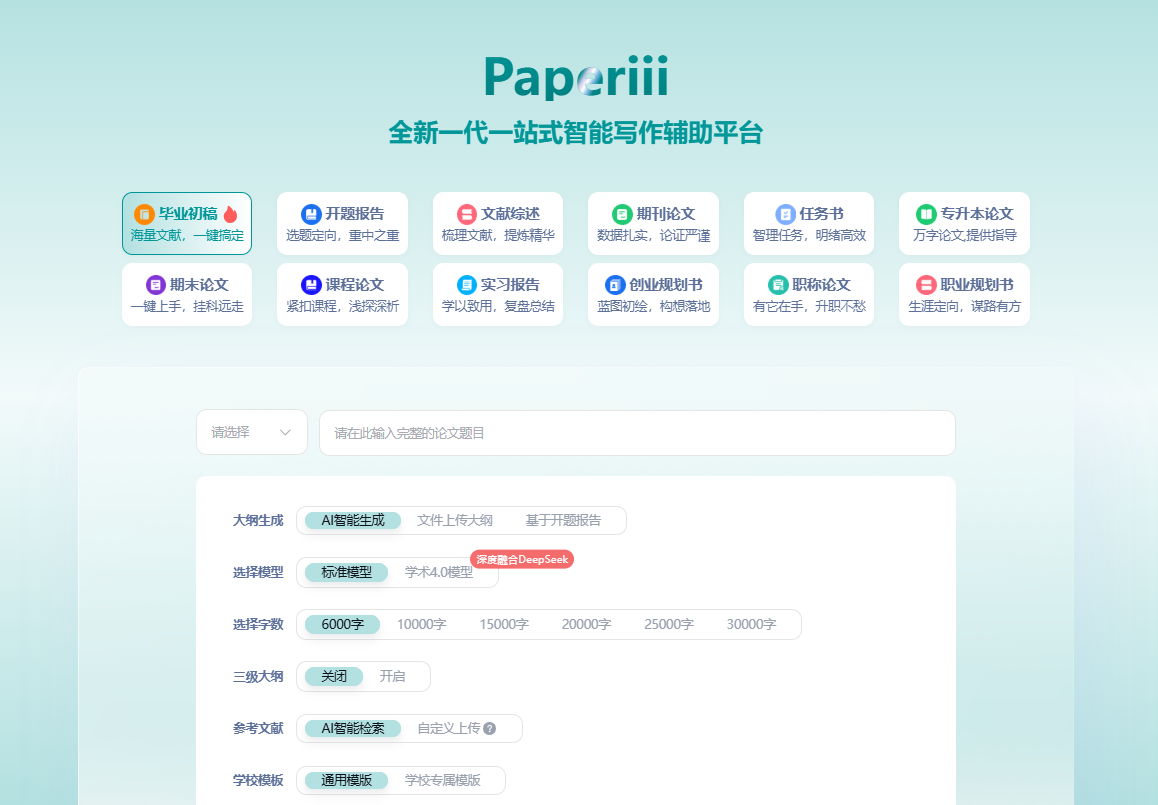
Task: Select 自定义上传 for references
Action: pyautogui.click(x=449, y=729)
